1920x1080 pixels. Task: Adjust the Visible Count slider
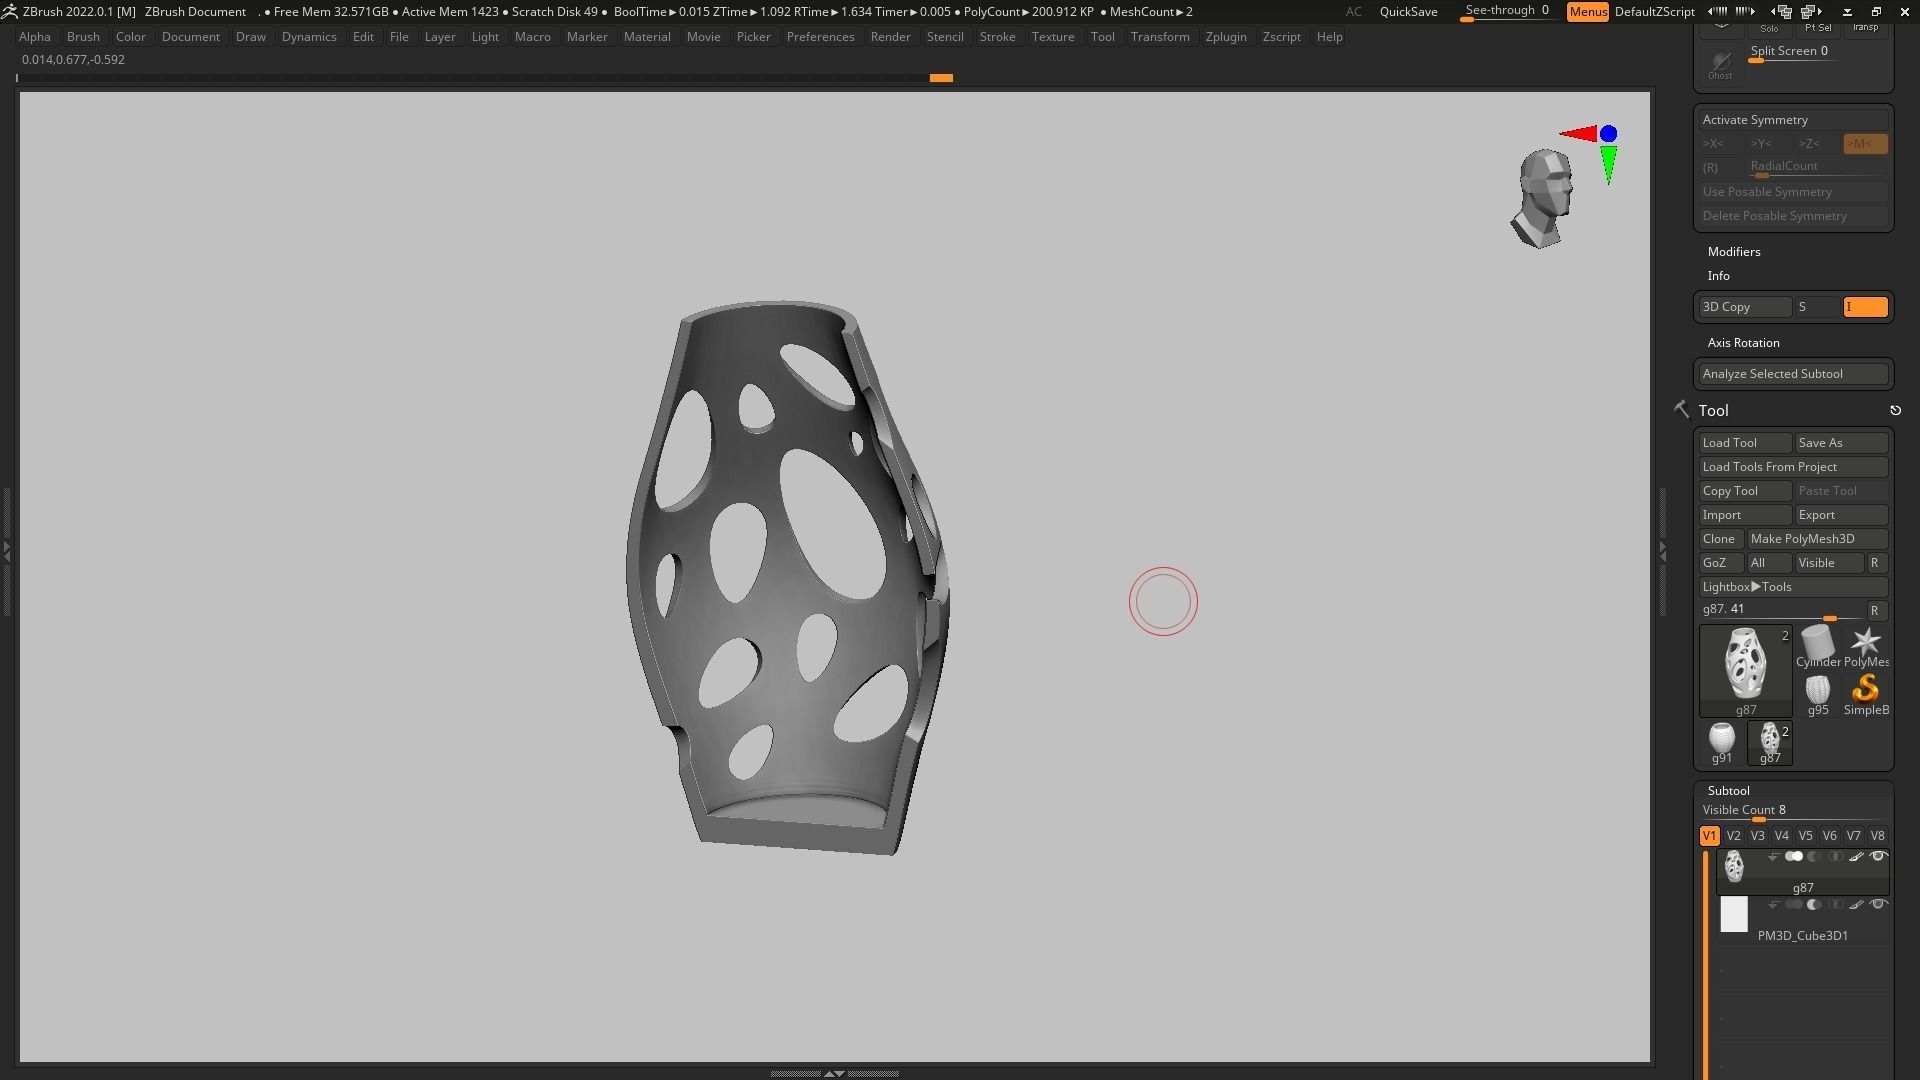click(1794, 812)
